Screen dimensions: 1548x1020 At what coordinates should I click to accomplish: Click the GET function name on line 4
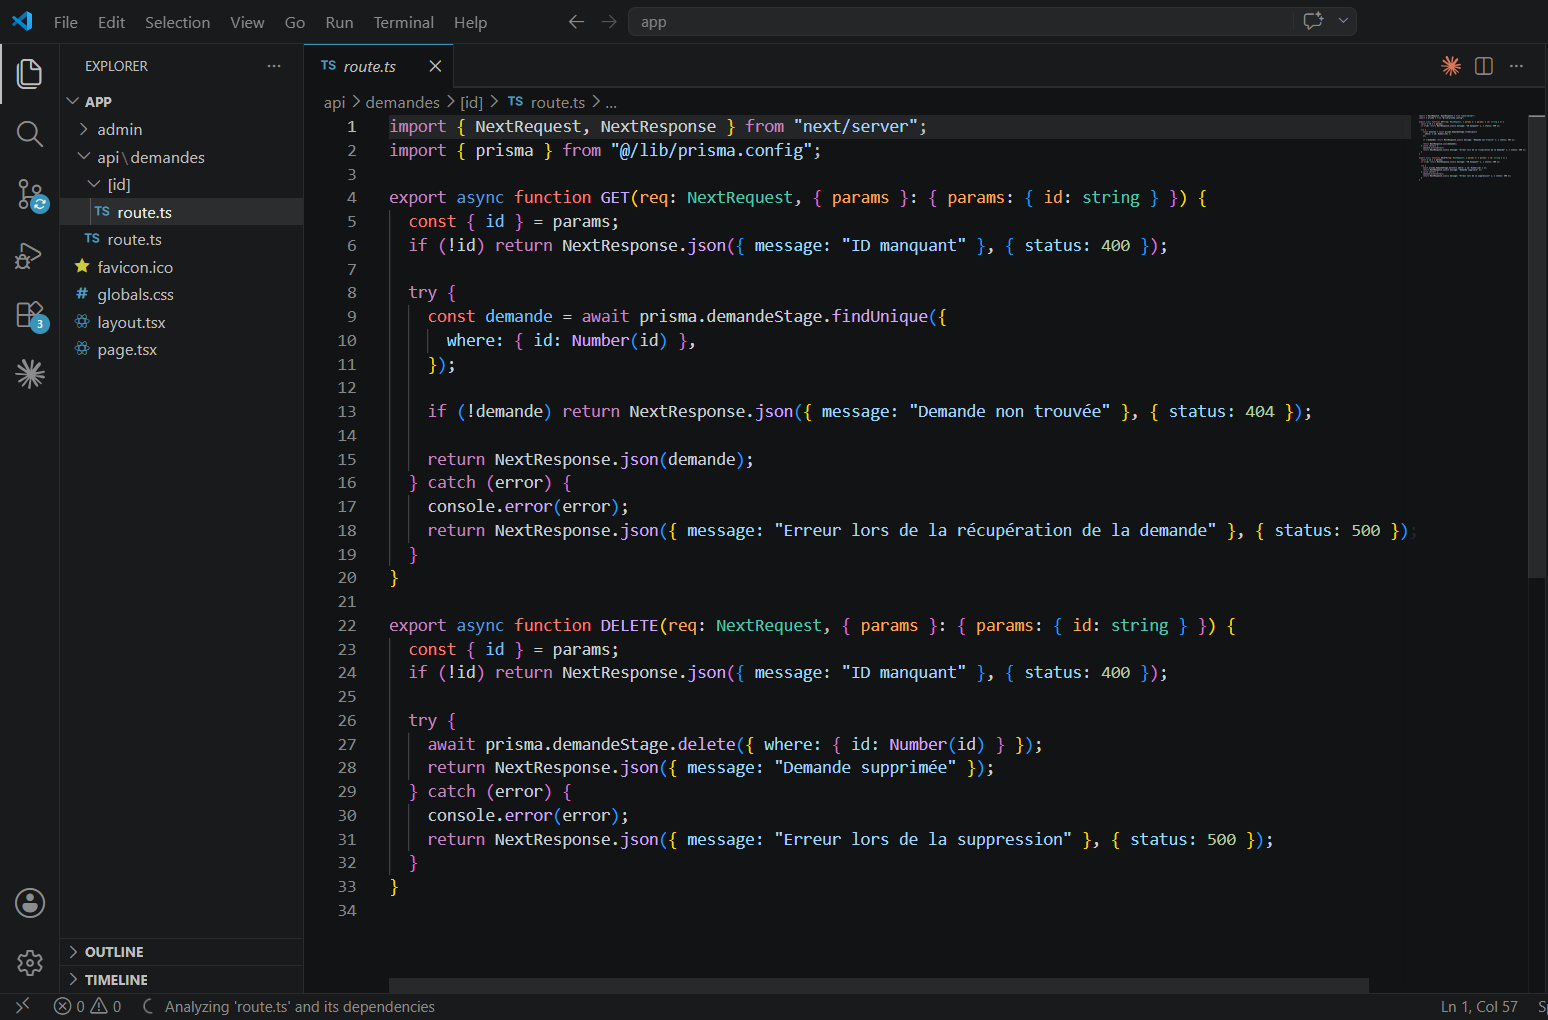coord(615,197)
